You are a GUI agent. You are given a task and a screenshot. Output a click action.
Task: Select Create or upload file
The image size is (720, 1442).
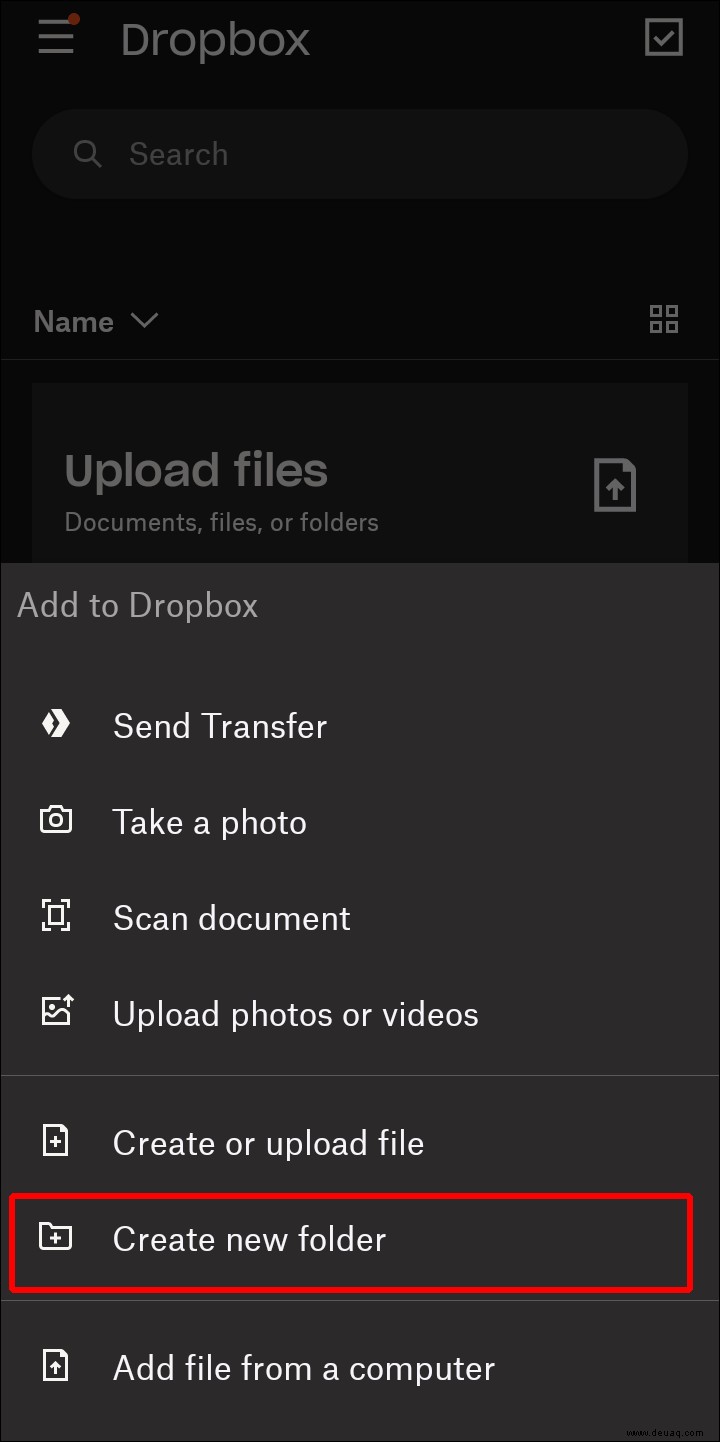[x=360, y=1143]
